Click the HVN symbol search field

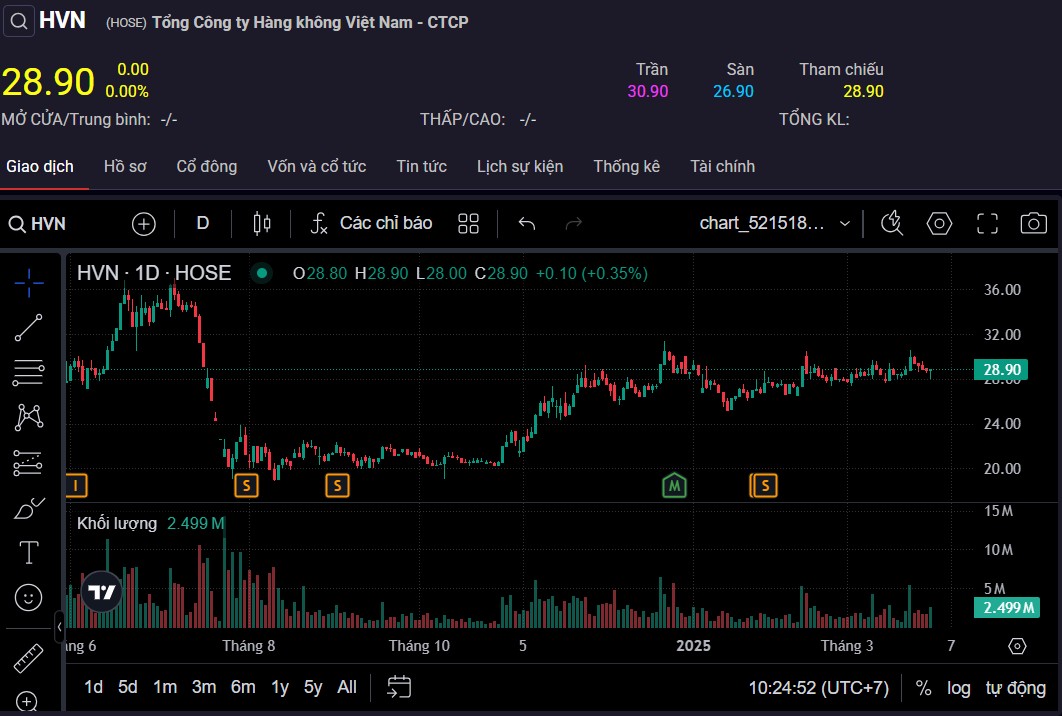38,224
